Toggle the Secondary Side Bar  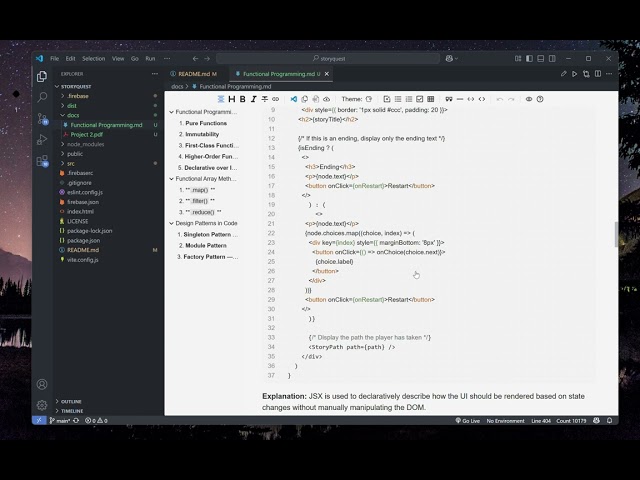coord(552,59)
